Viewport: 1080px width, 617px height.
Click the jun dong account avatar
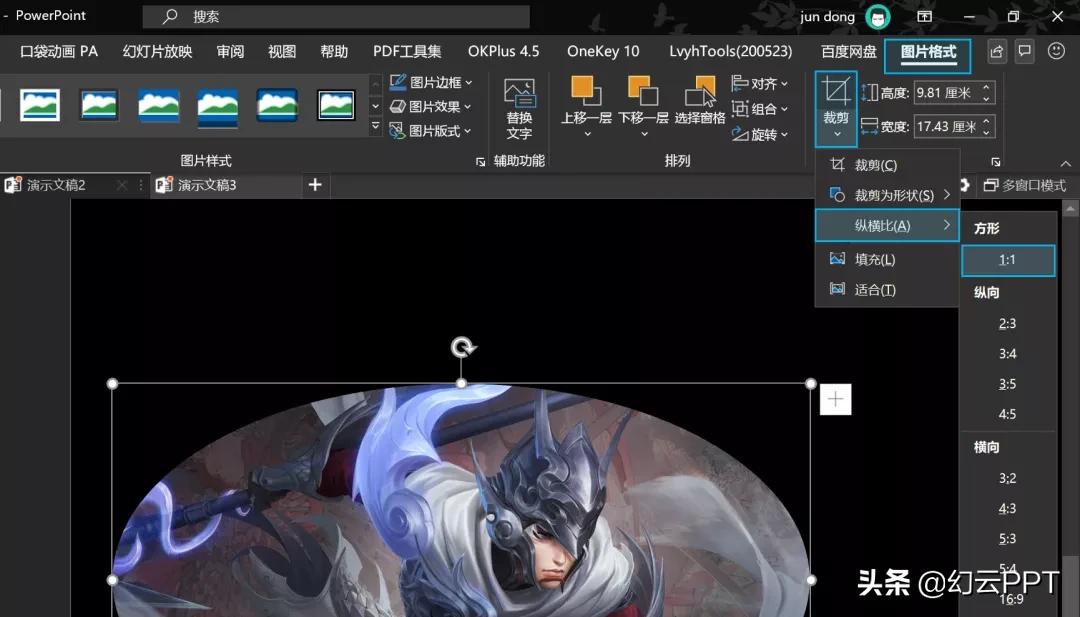click(878, 17)
